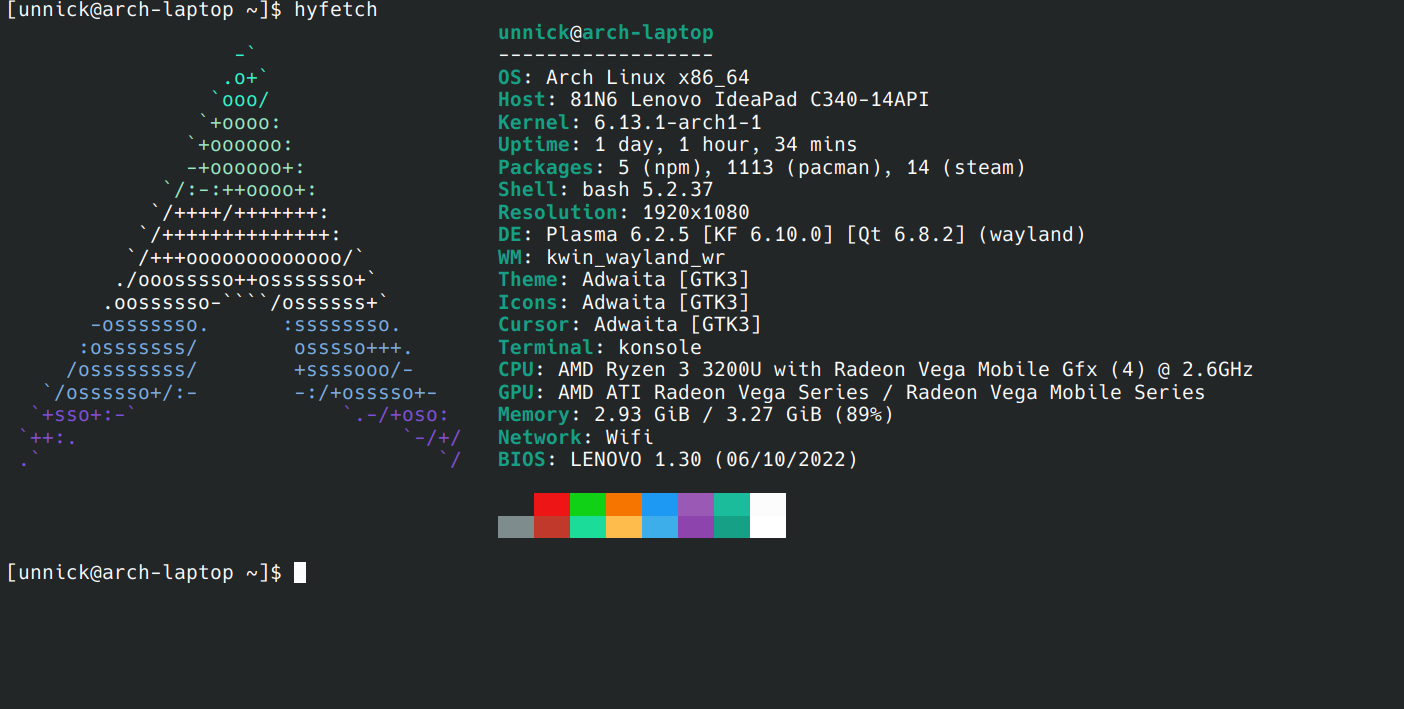Click the 'Memory' label

point(534,415)
